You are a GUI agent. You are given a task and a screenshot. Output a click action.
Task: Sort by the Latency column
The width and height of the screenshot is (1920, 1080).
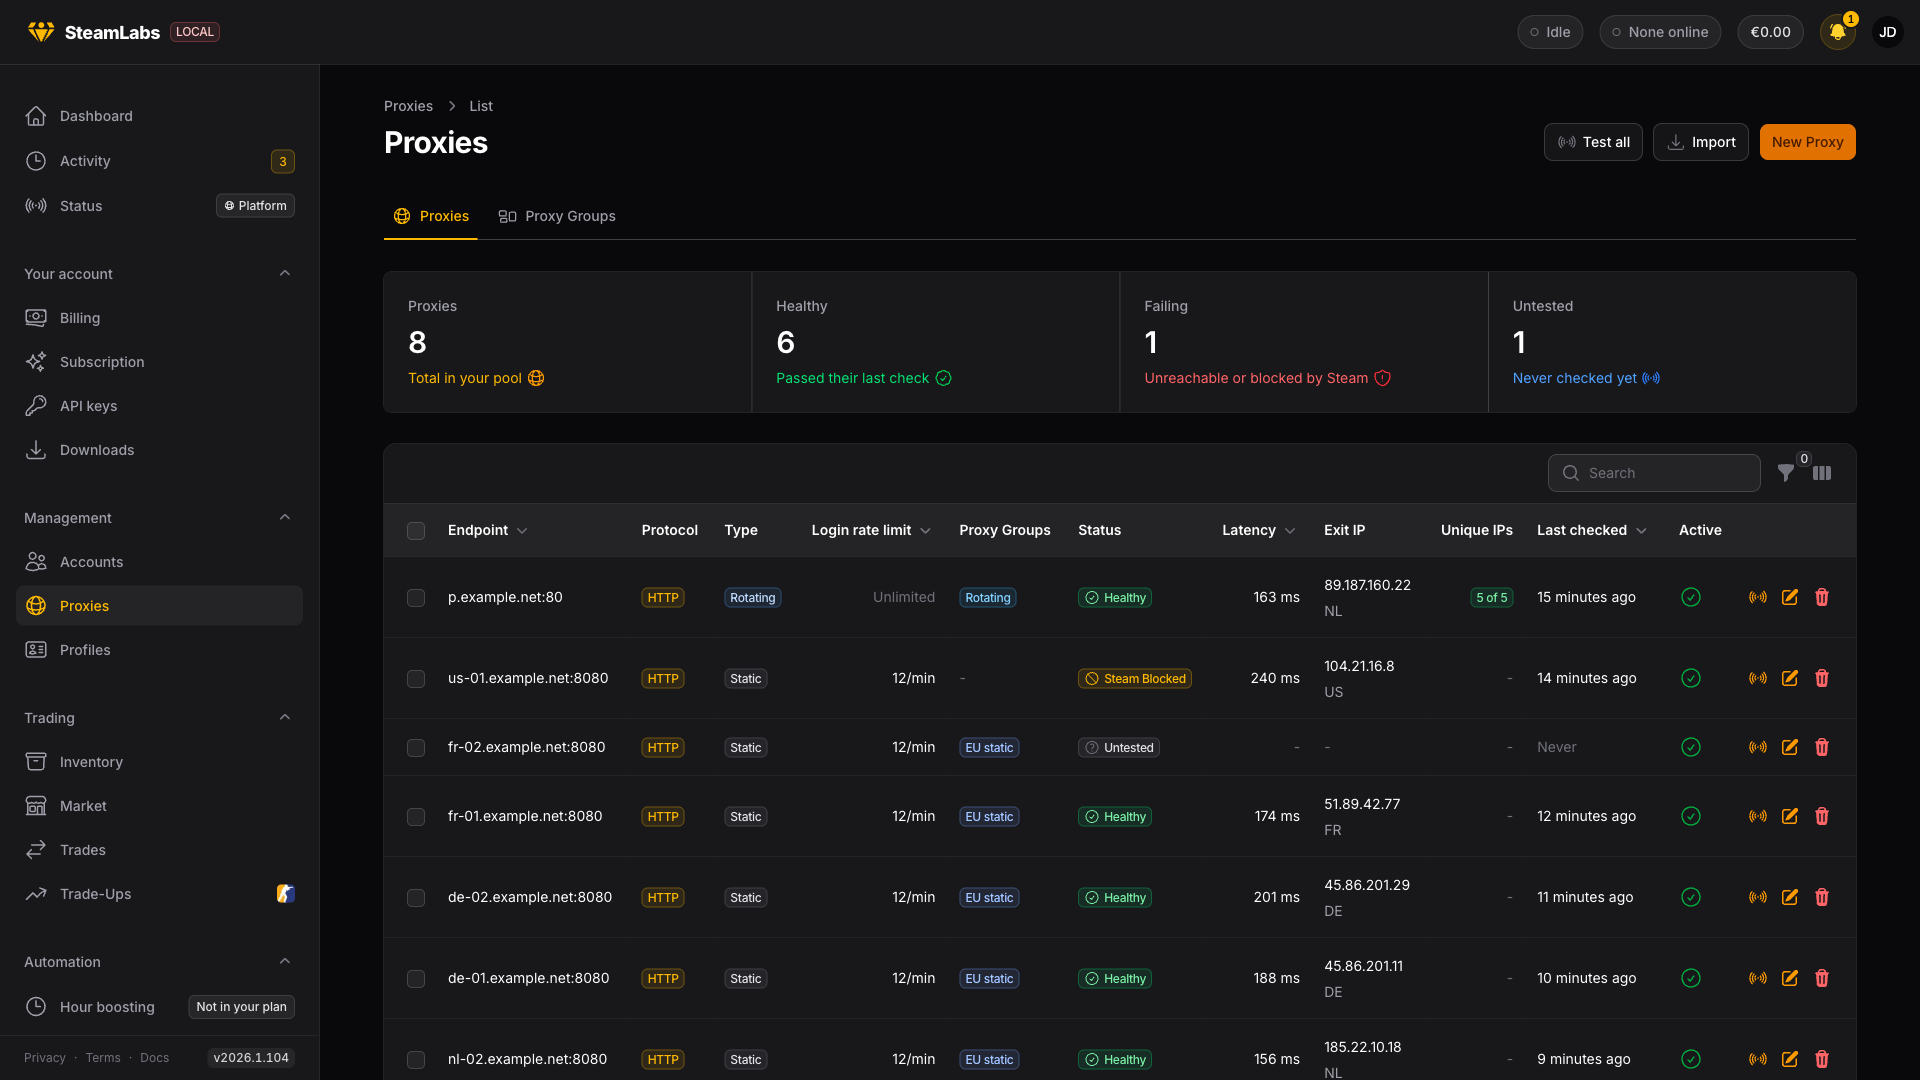pos(1259,530)
